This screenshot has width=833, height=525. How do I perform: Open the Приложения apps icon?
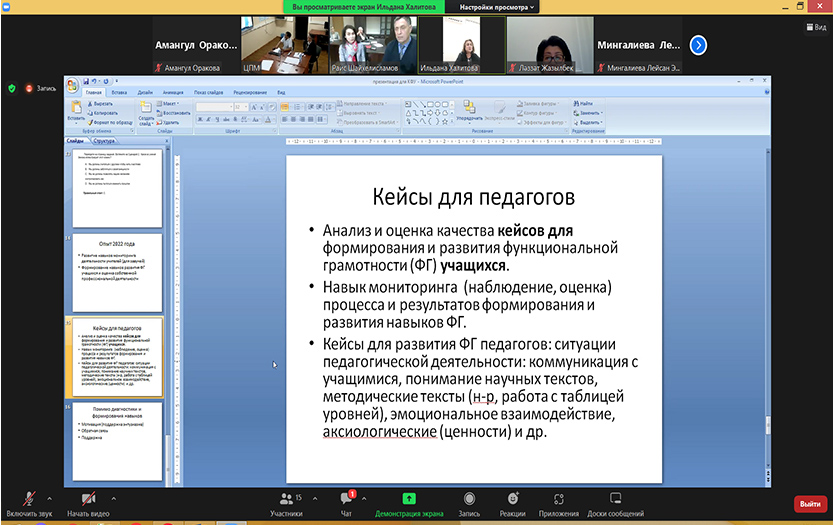click(x=558, y=502)
